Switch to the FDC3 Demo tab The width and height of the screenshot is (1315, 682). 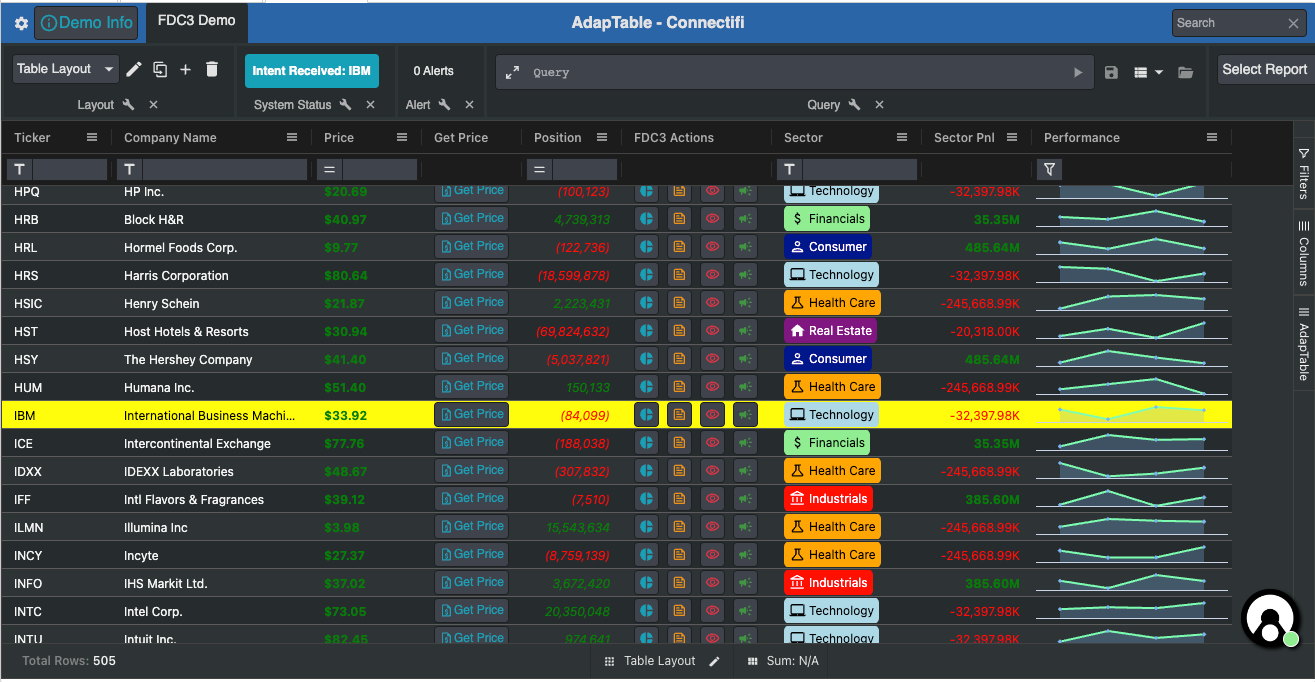point(197,21)
